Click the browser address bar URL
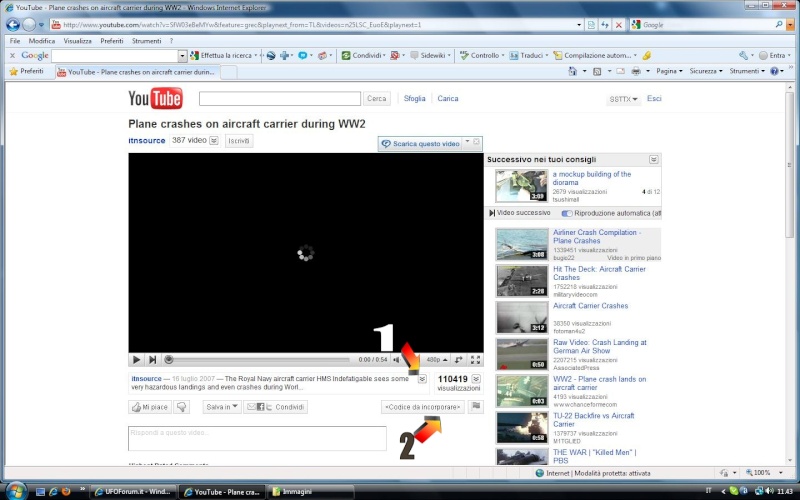This screenshot has width=800, height=500. 242,24
